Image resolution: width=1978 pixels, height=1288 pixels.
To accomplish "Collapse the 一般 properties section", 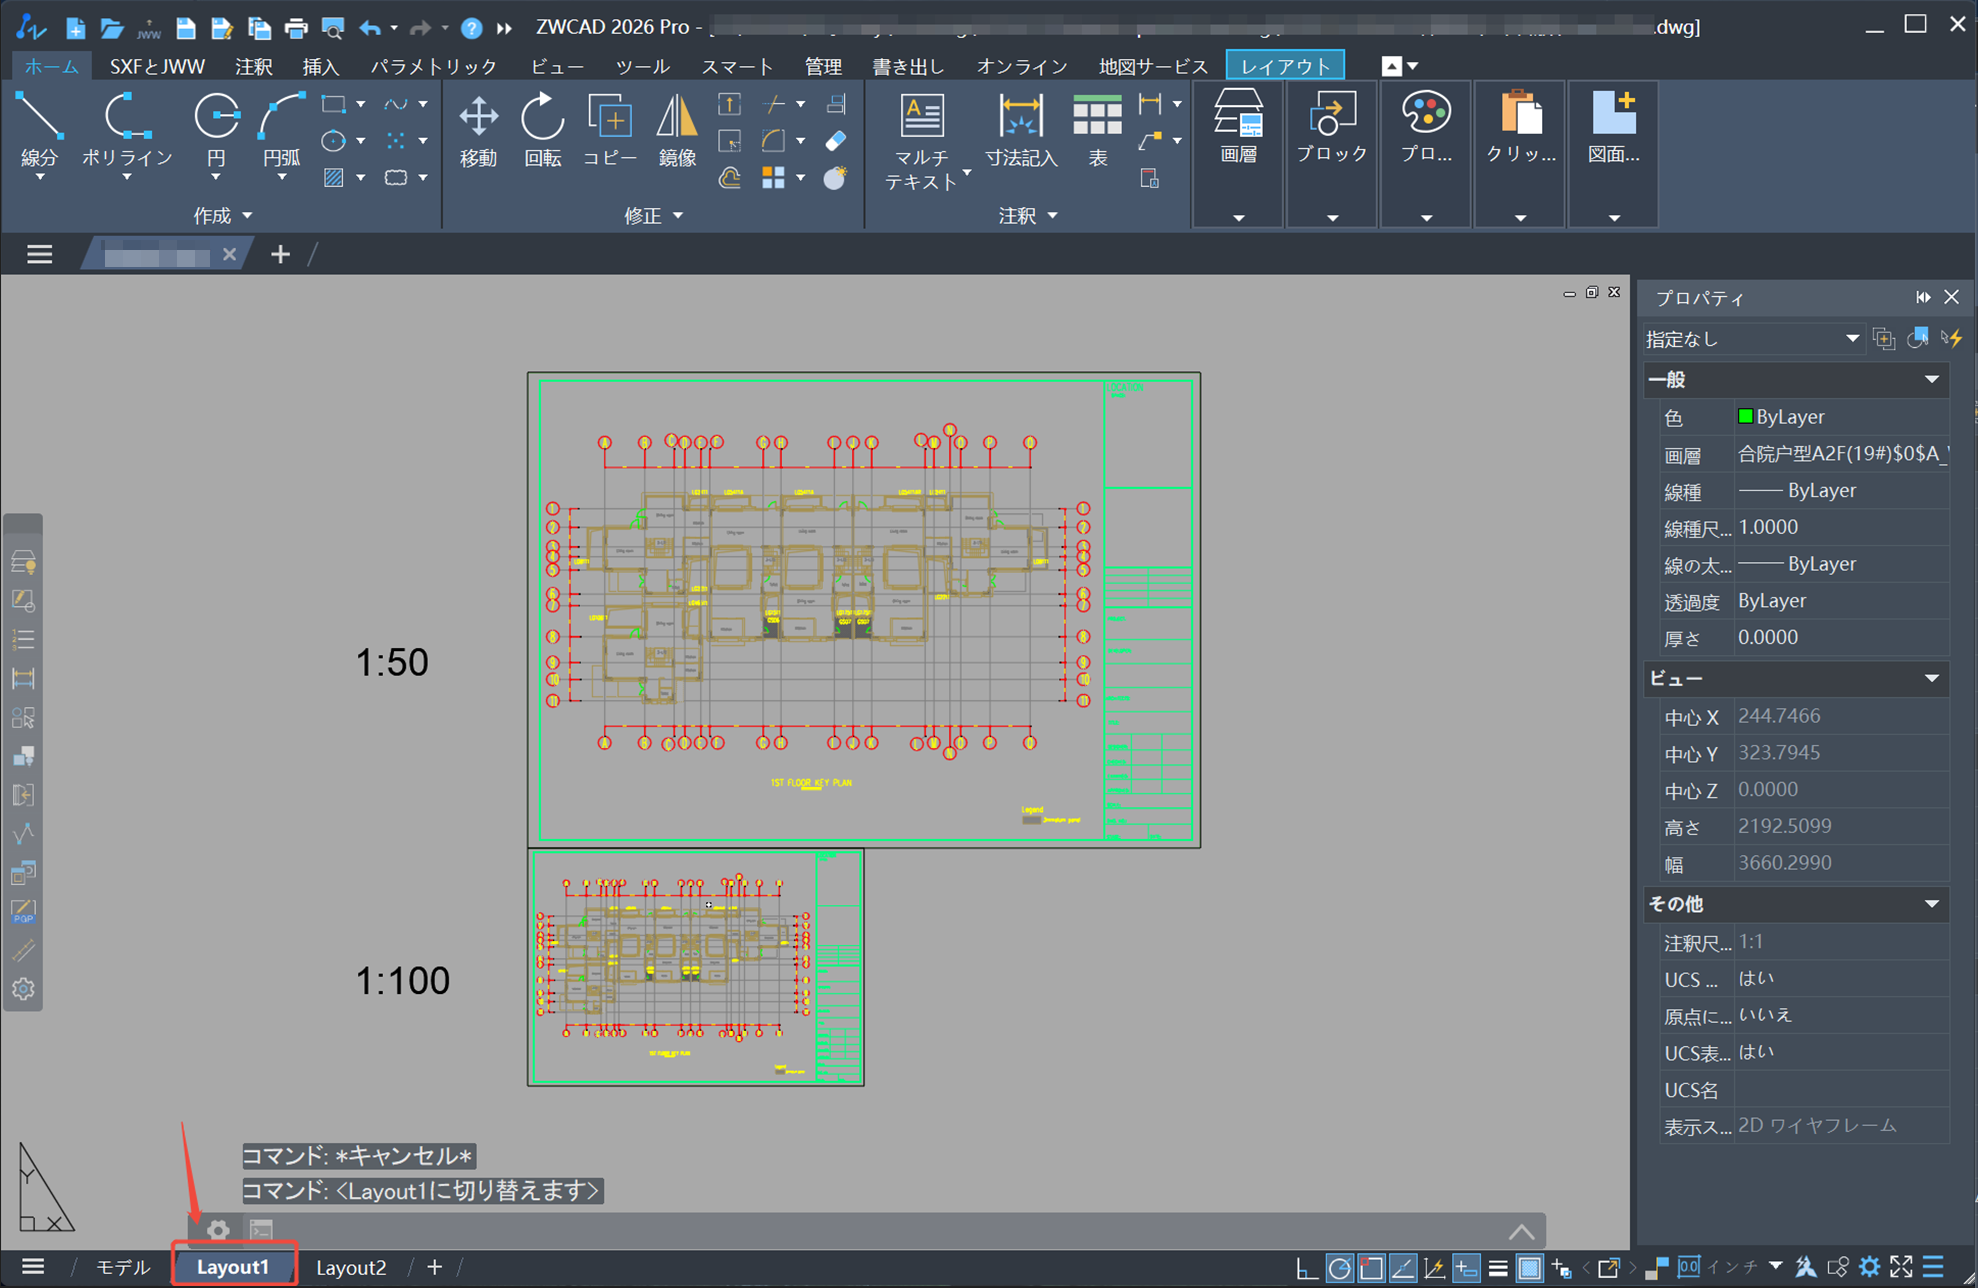I will (1931, 380).
